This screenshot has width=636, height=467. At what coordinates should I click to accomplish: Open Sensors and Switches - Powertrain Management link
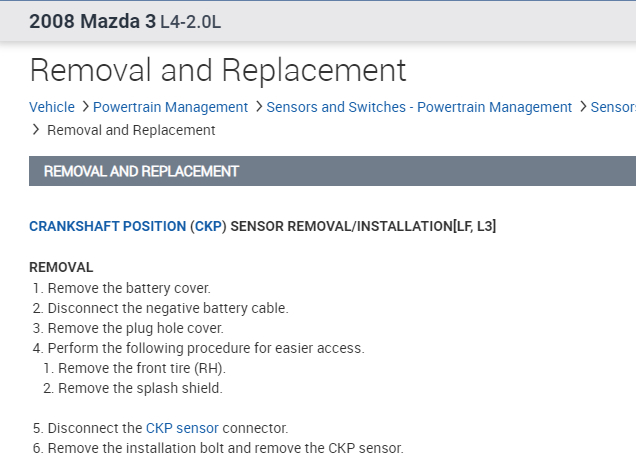click(420, 107)
